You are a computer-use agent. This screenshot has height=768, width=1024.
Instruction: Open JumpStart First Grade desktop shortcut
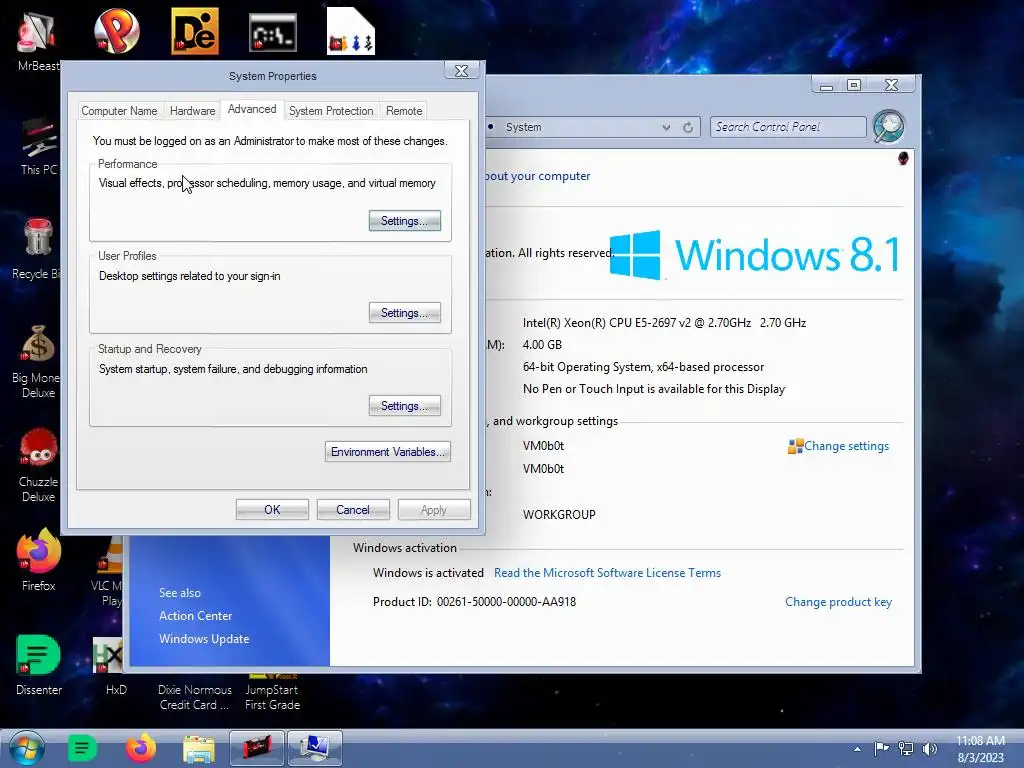(272, 692)
